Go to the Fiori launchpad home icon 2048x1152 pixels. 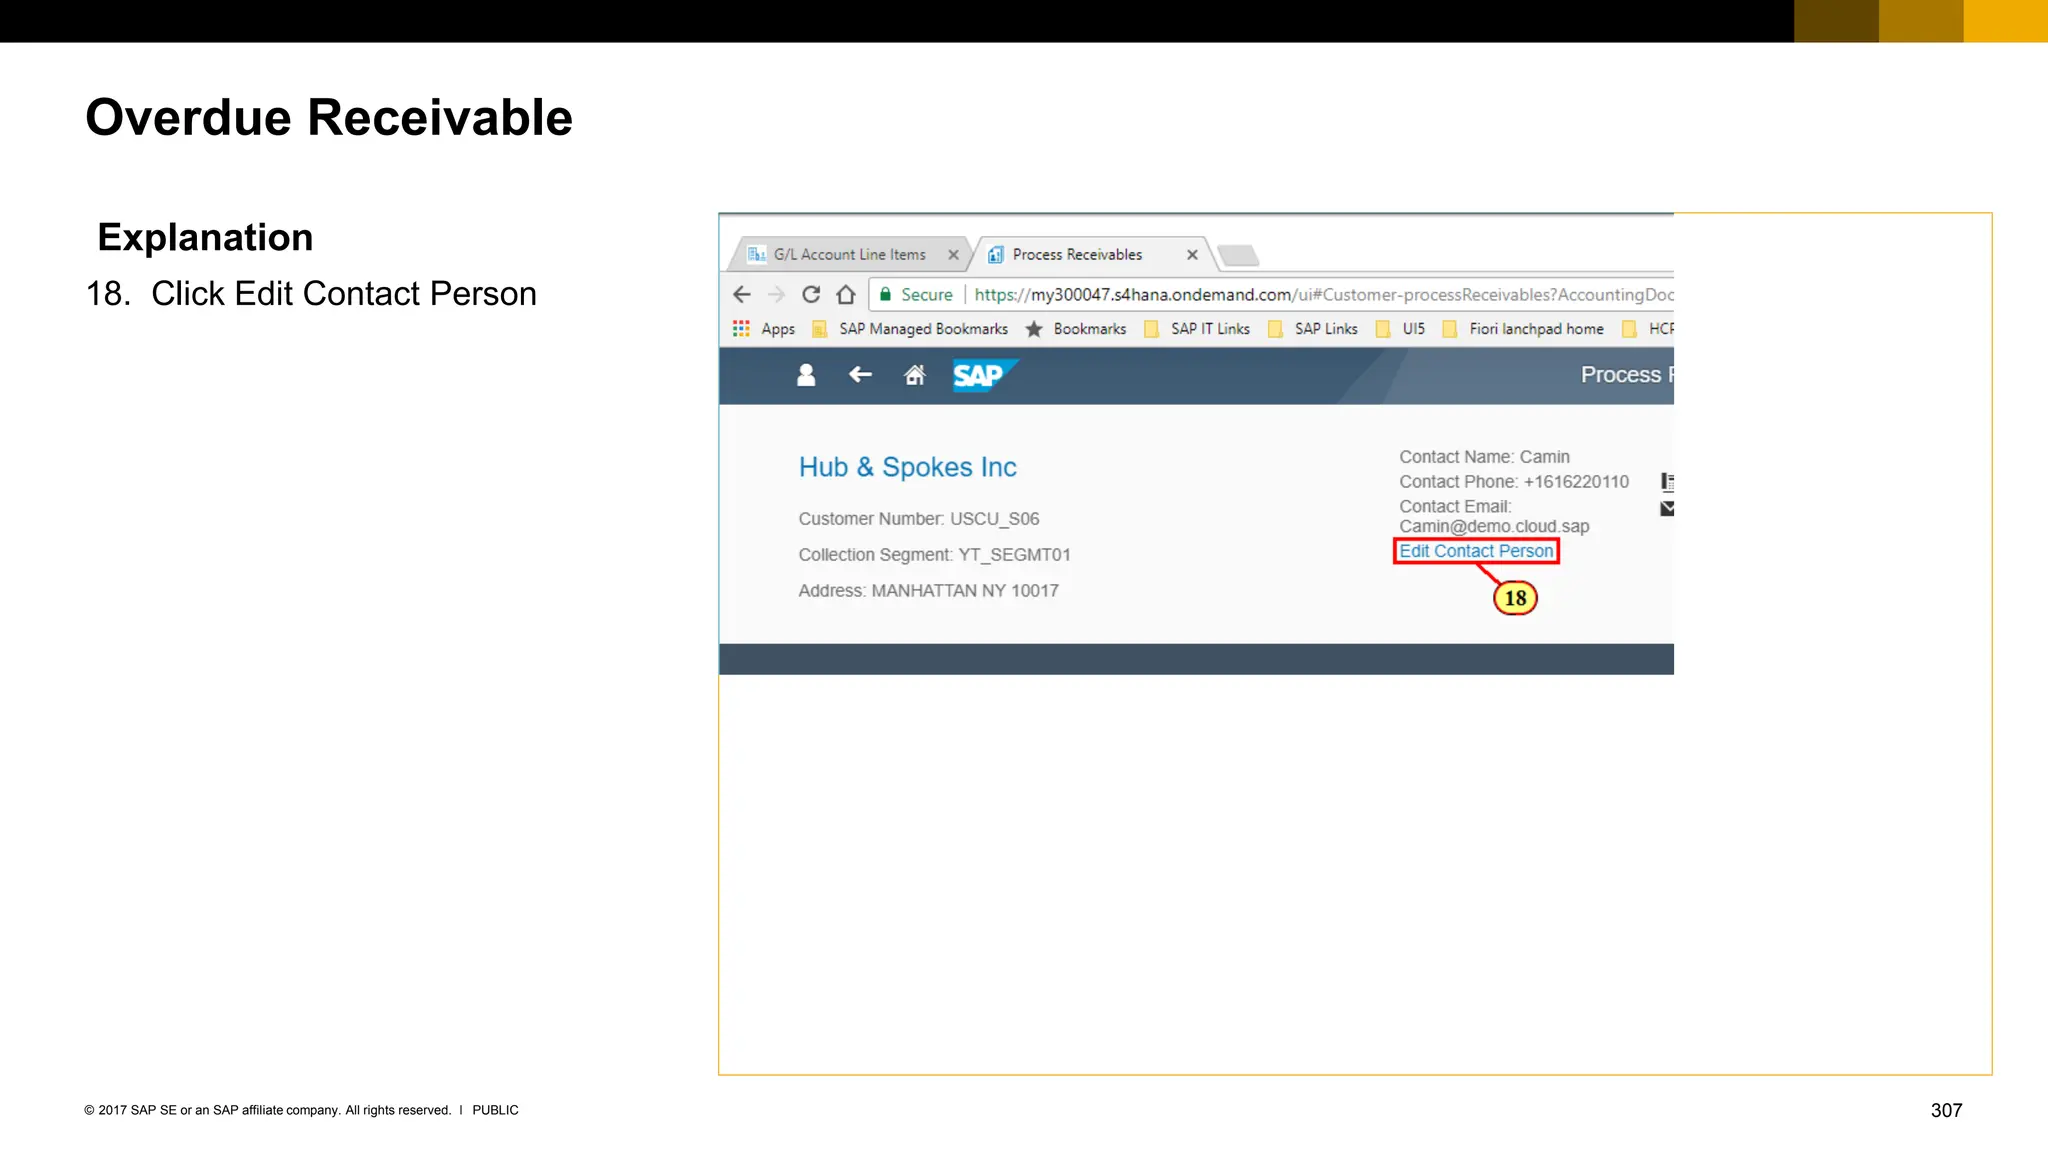(x=914, y=375)
